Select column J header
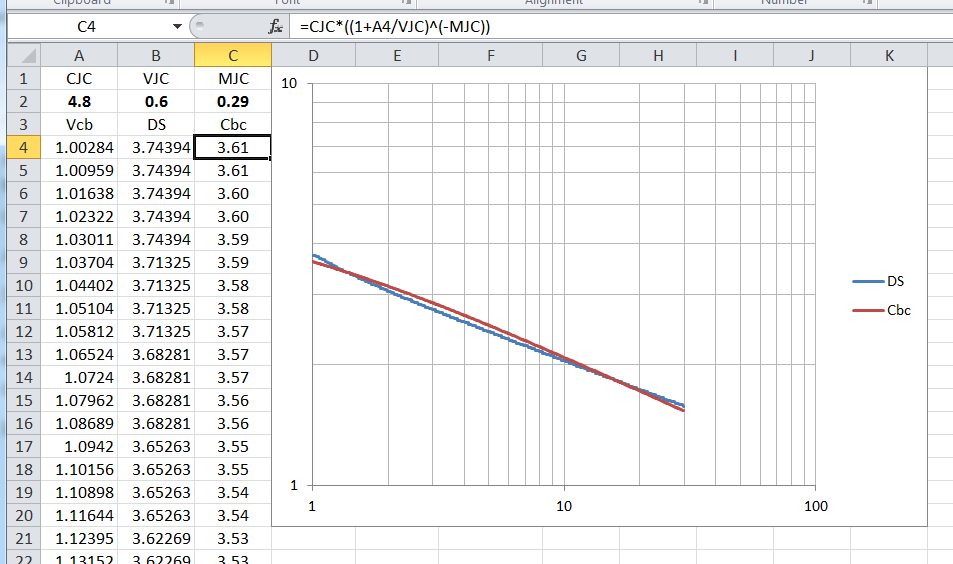This screenshot has height=564, width=953. pyautogui.click(x=811, y=56)
